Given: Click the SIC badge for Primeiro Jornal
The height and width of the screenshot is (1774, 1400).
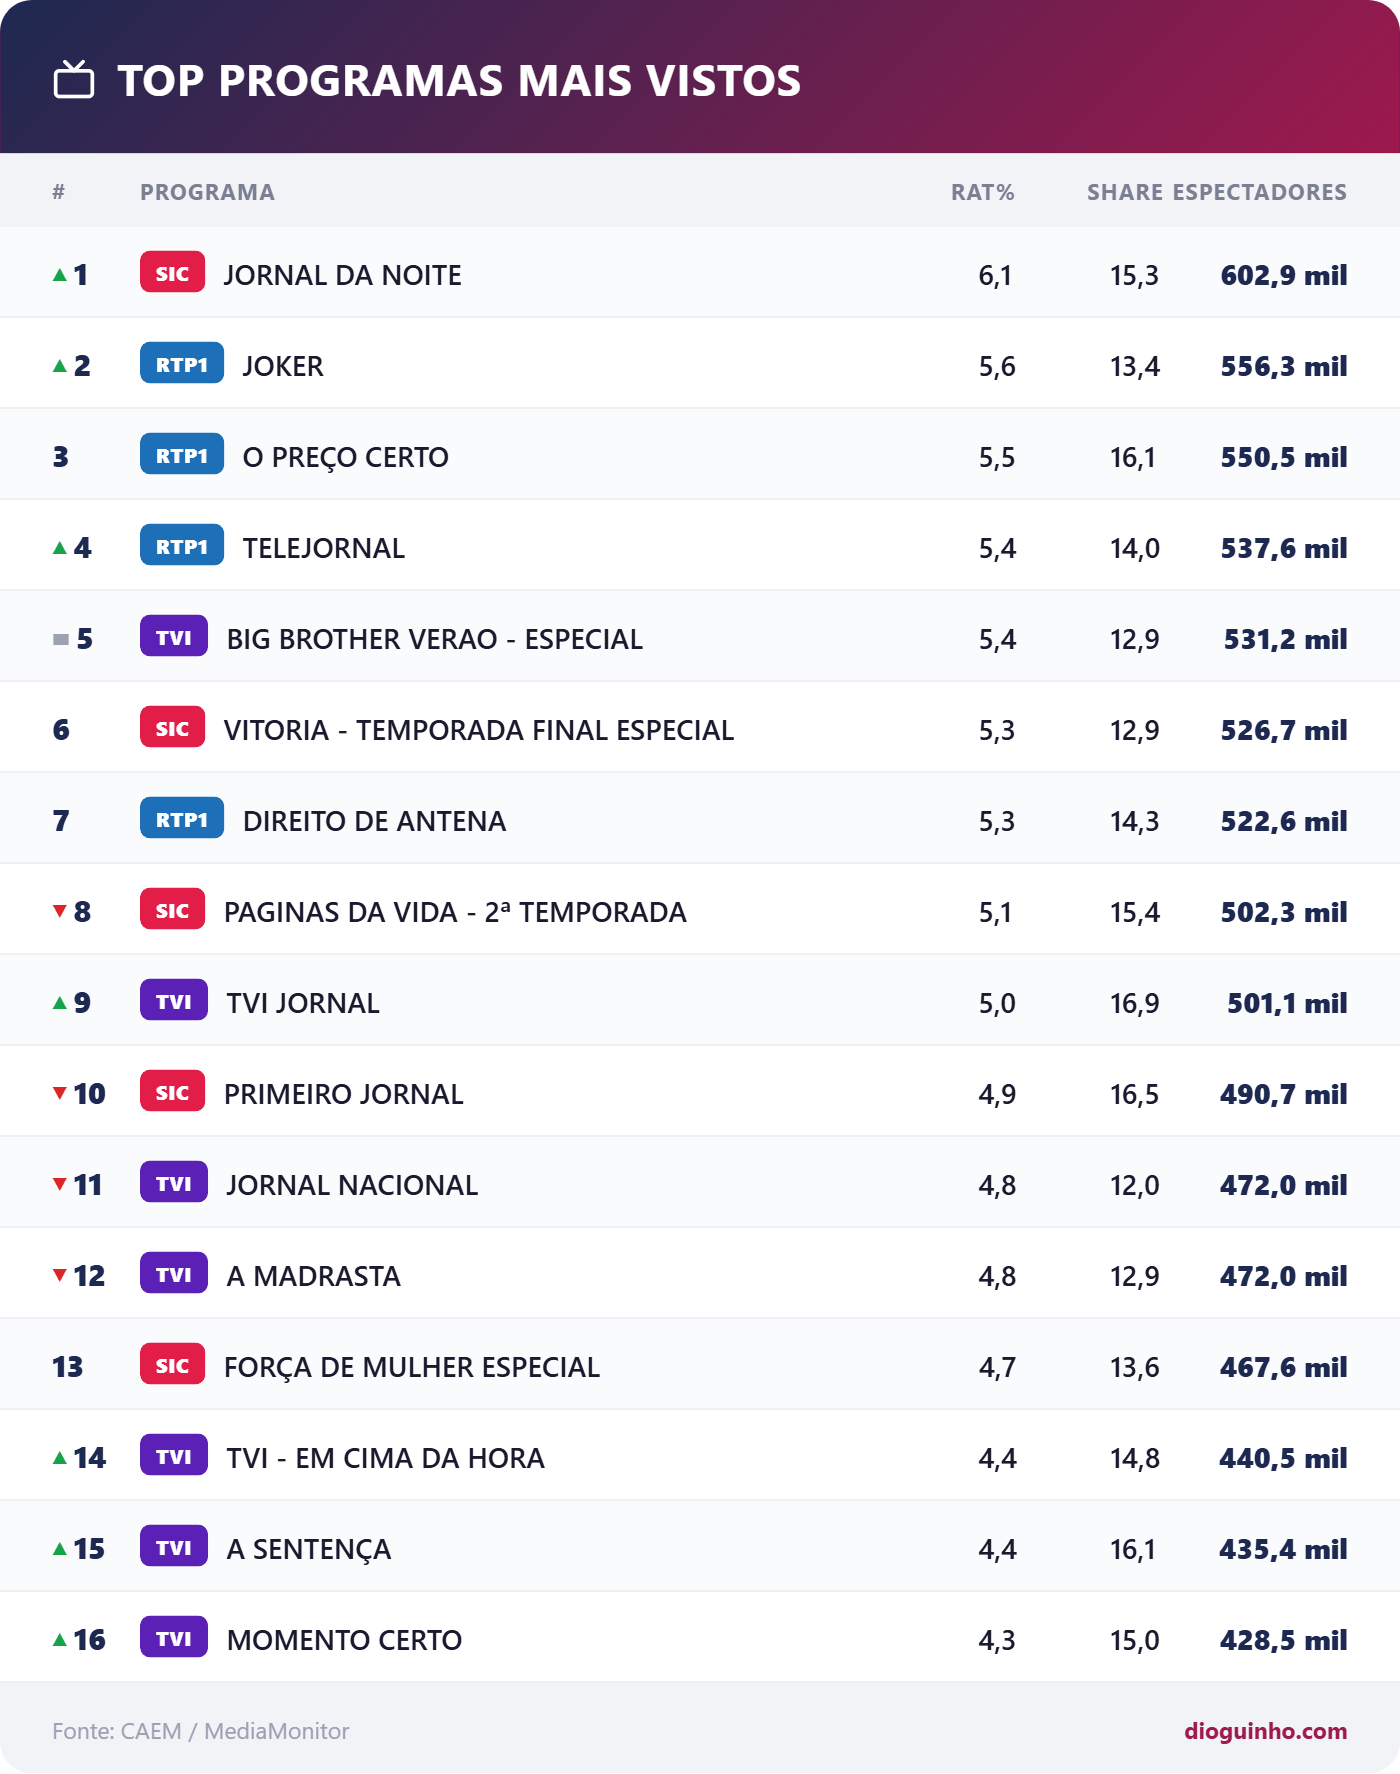Looking at the screenshot, I should point(172,1092).
